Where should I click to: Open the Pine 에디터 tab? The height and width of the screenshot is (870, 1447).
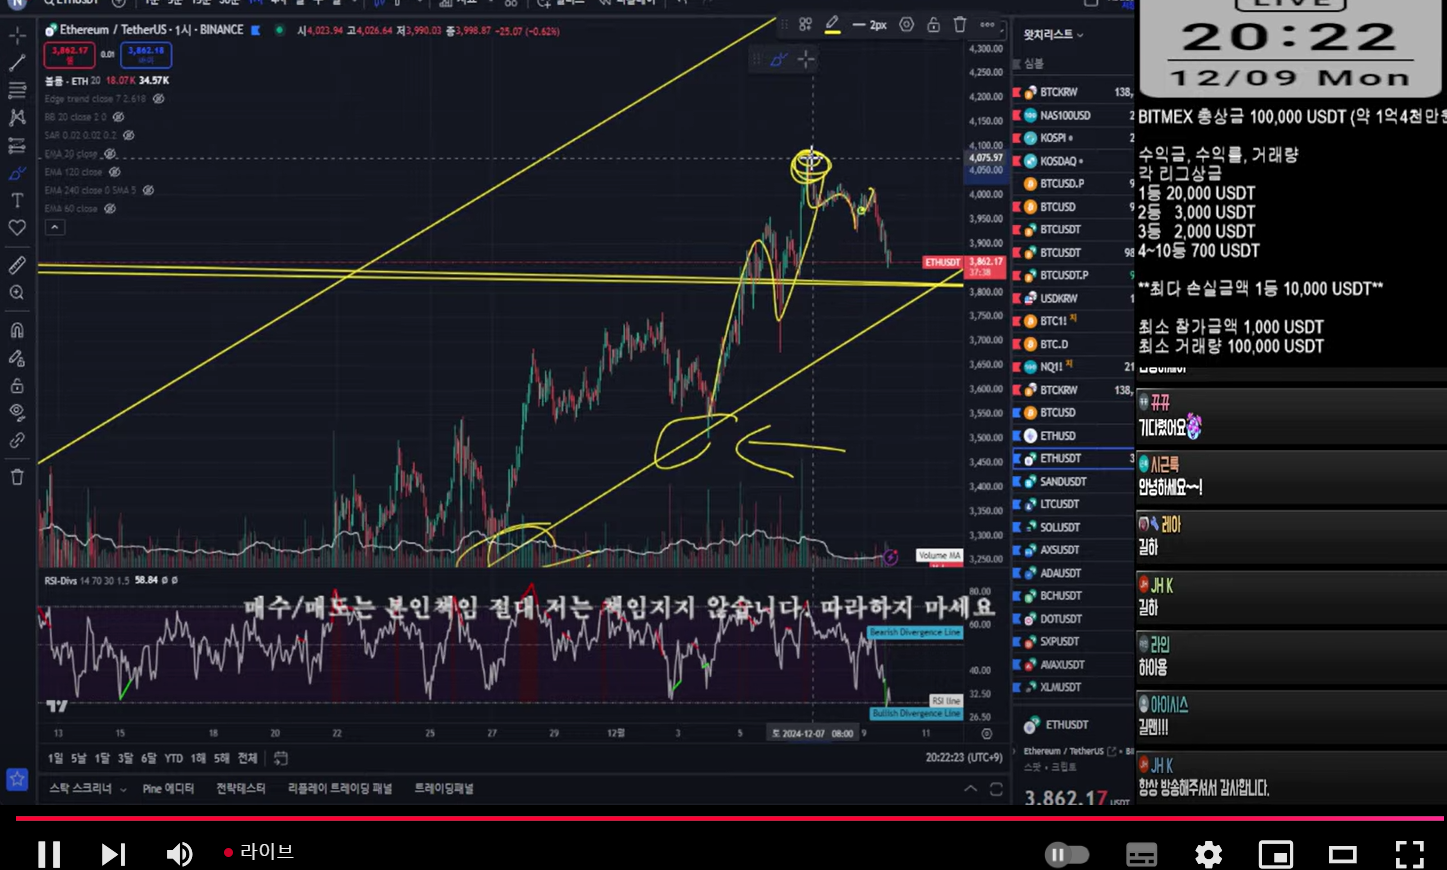(x=168, y=788)
